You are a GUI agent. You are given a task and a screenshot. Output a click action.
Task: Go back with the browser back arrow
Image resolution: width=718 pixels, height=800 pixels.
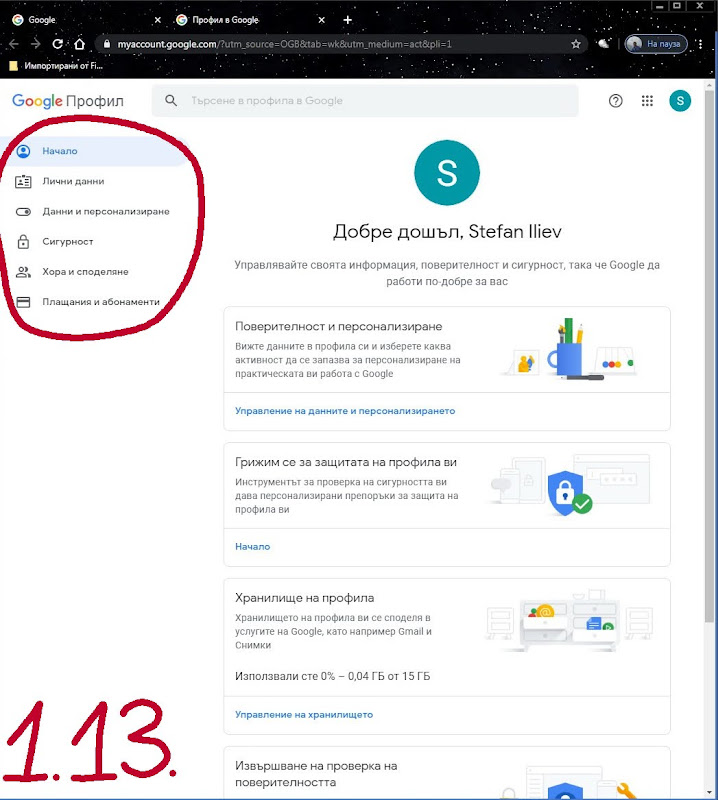click(14, 44)
